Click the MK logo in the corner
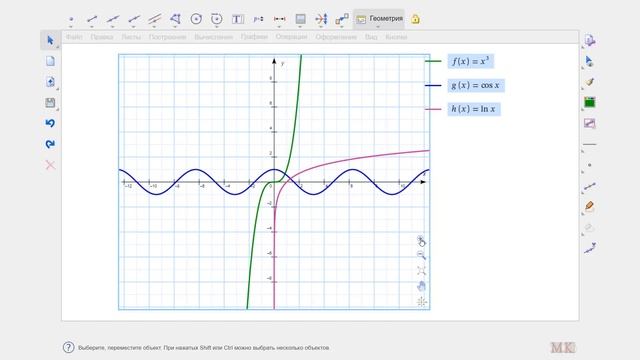The width and height of the screenshot is (640, 360). (x=563, y=347)
